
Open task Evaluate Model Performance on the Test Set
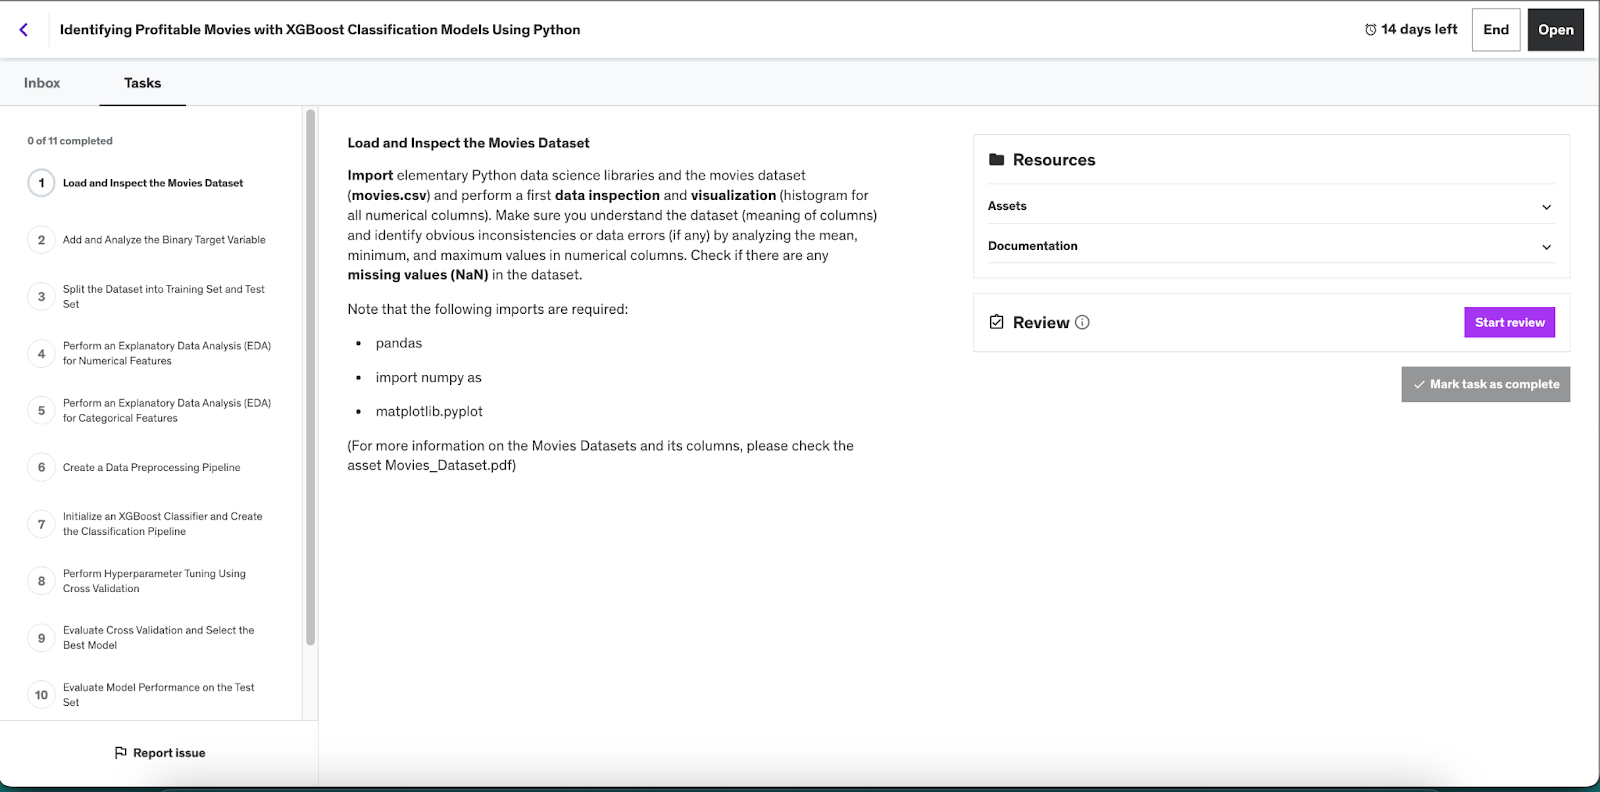[159, 695]
